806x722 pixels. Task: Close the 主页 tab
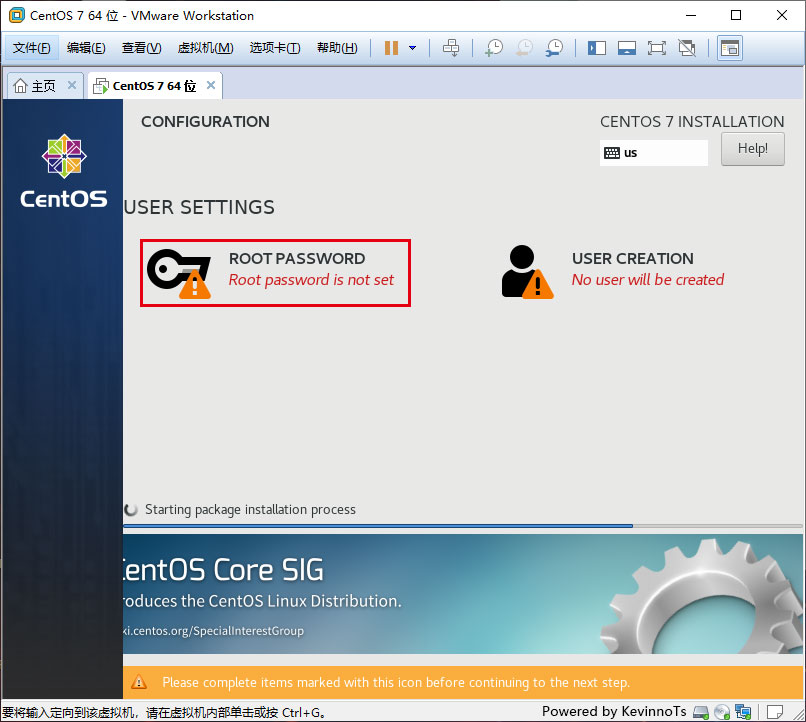[72, 85]
